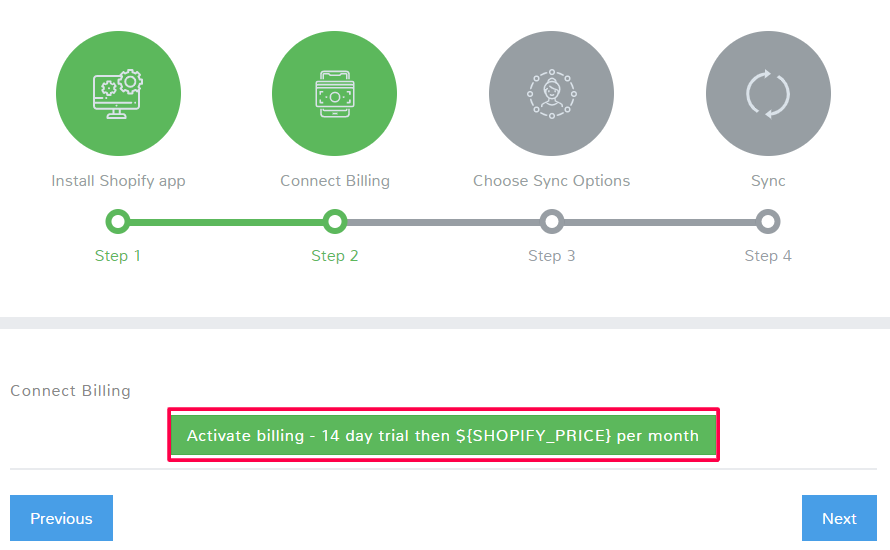Activate billing with 14 day trial
The height and width of the screenshot is (550, 890).
(x=443, y=436)
